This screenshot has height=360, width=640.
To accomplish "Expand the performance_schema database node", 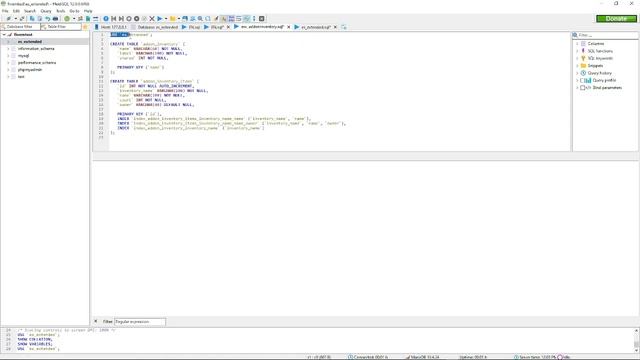I will (x=8, y=62).
